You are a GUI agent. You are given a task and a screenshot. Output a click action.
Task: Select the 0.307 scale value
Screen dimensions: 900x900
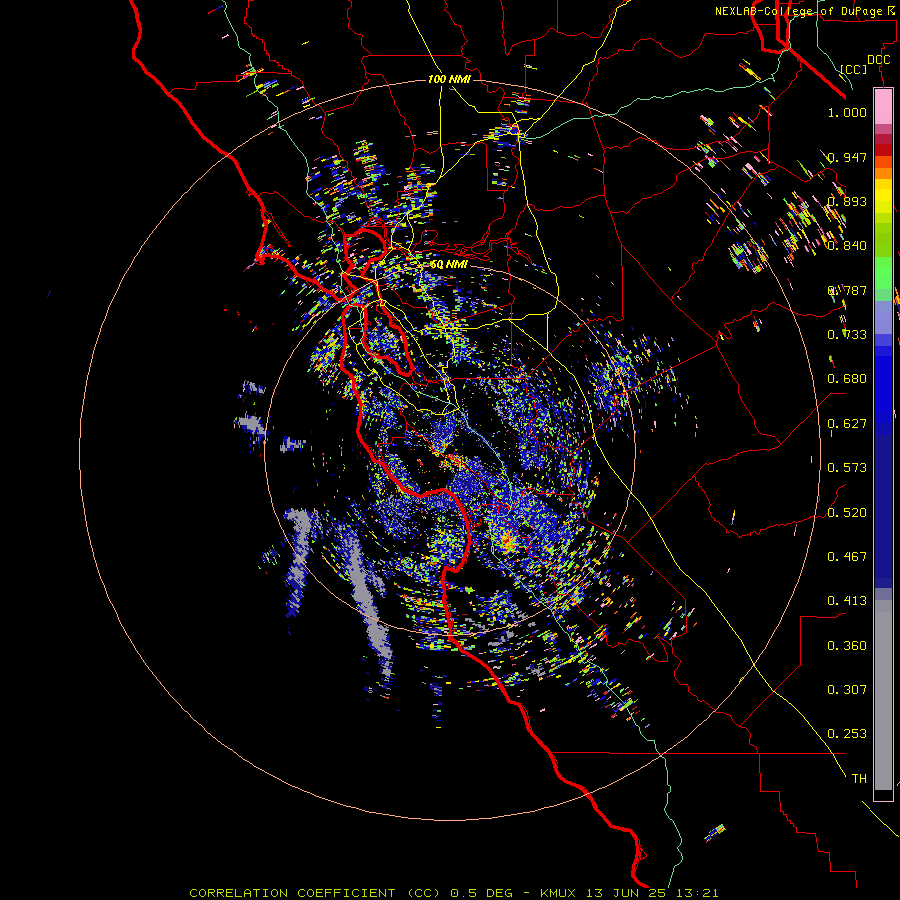pyautogui.click(x=847, y=690)
